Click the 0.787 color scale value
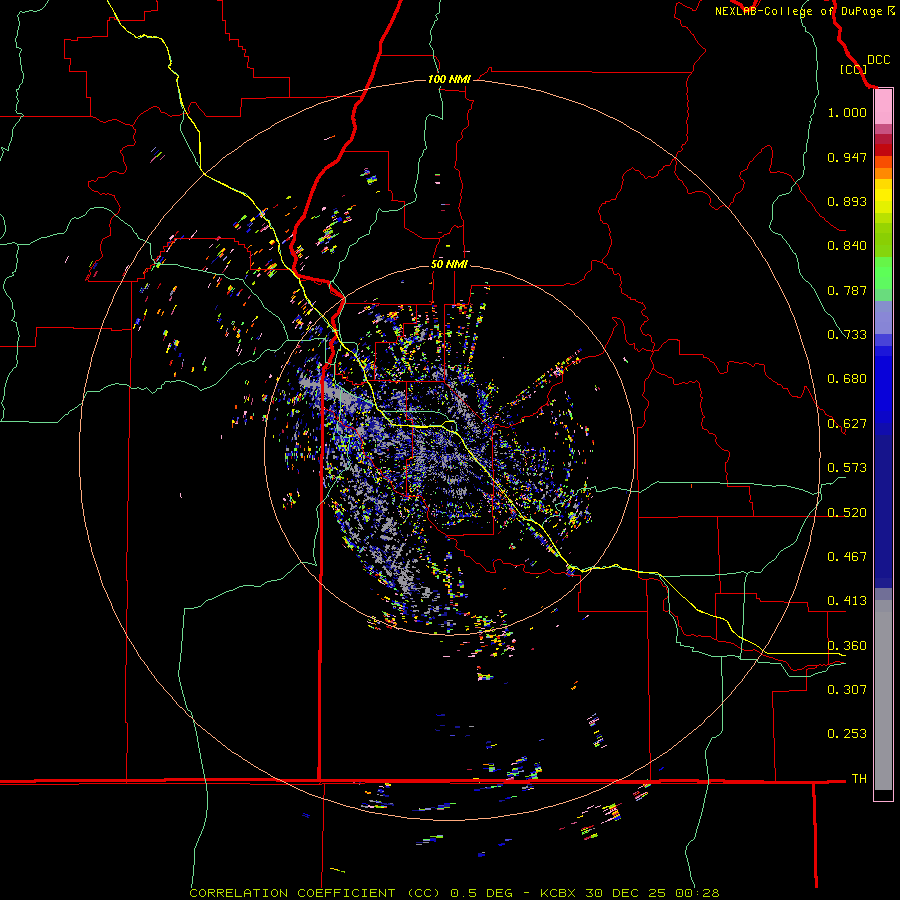The width and height of the screenshot is (900, 900). point(847,290)
